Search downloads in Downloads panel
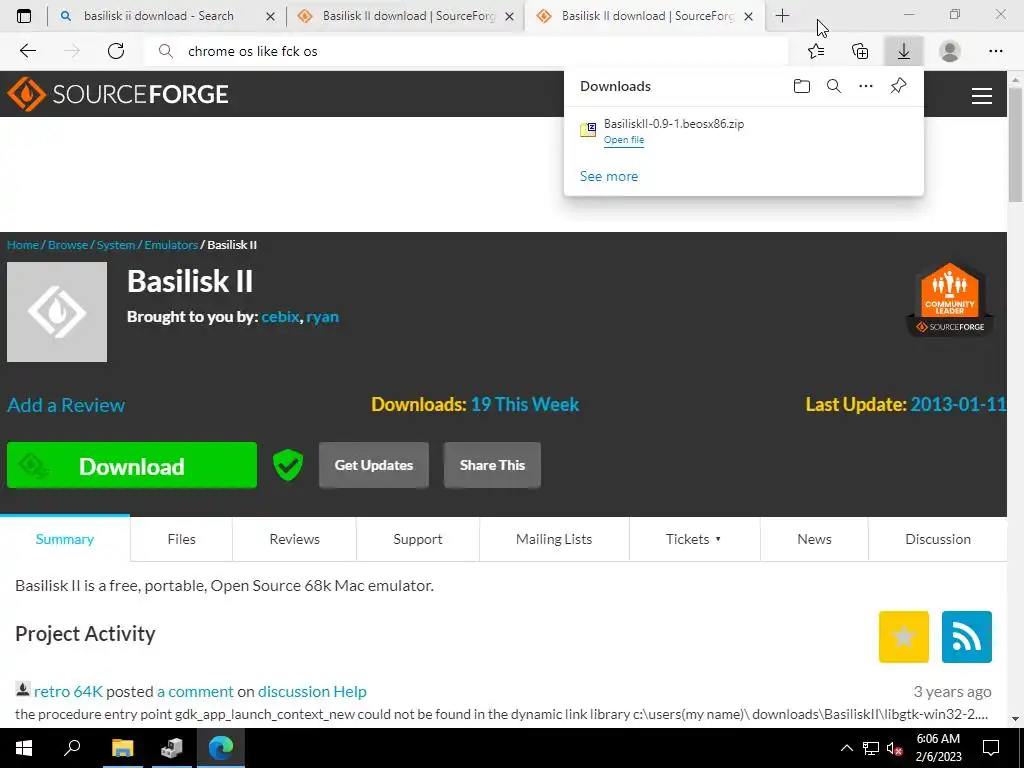The height and width of the screenshot is (768, 1024). click(834, 86)
